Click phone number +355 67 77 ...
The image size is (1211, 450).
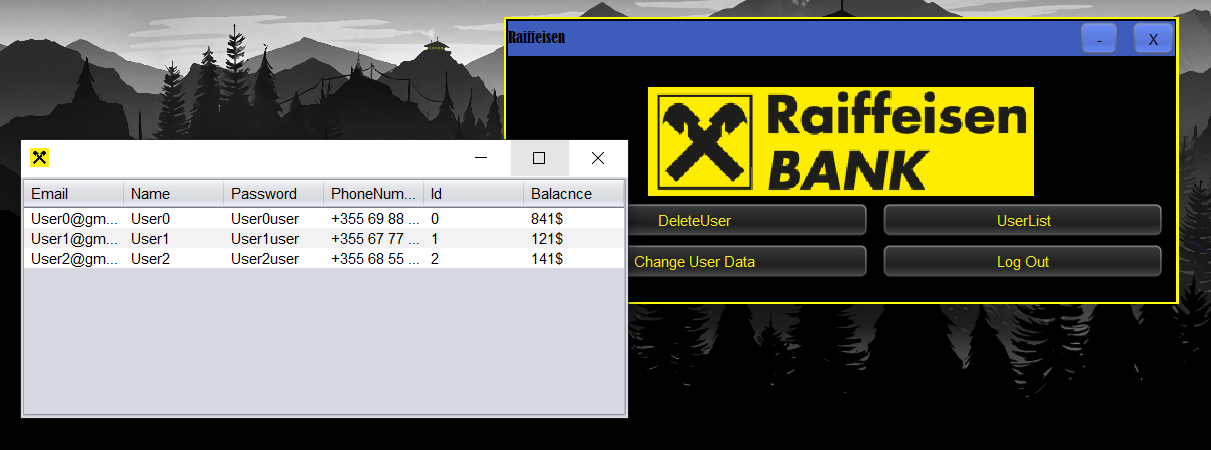click(x=374, y=238)
